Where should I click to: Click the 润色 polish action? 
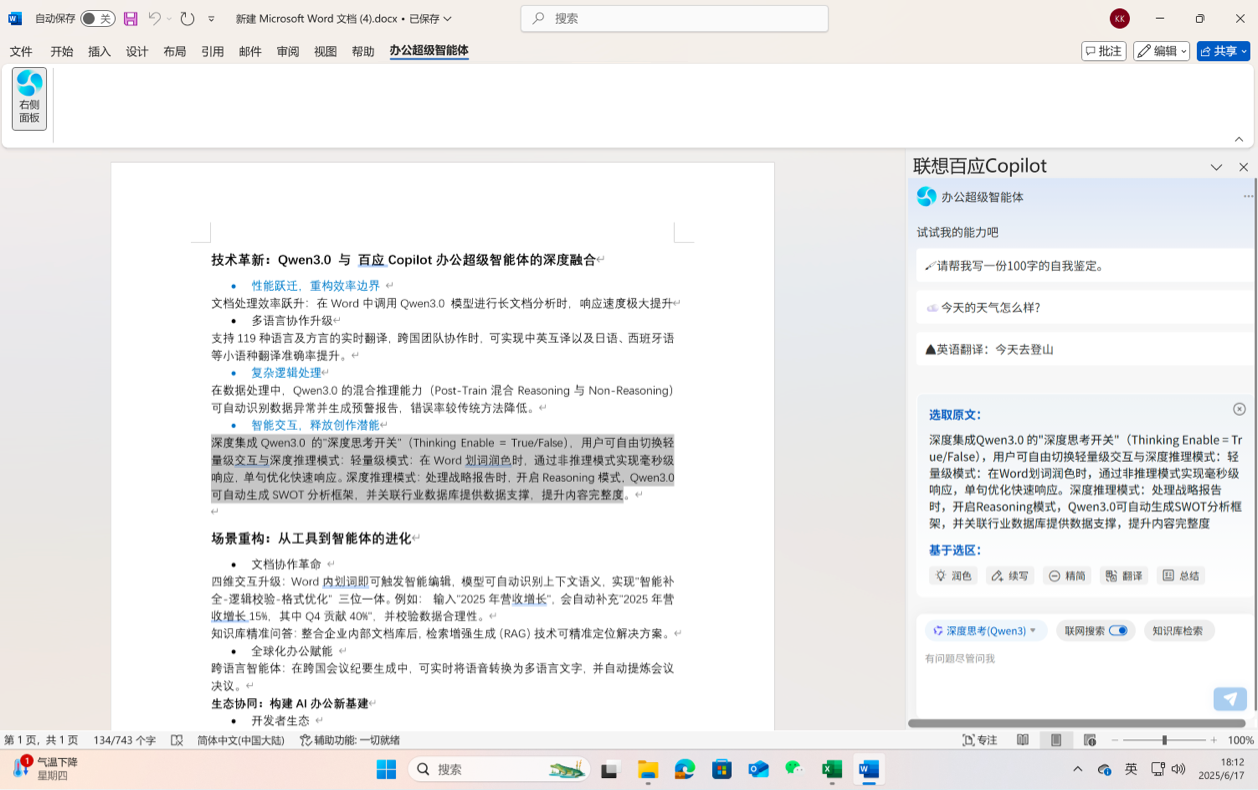pos(953,576)
